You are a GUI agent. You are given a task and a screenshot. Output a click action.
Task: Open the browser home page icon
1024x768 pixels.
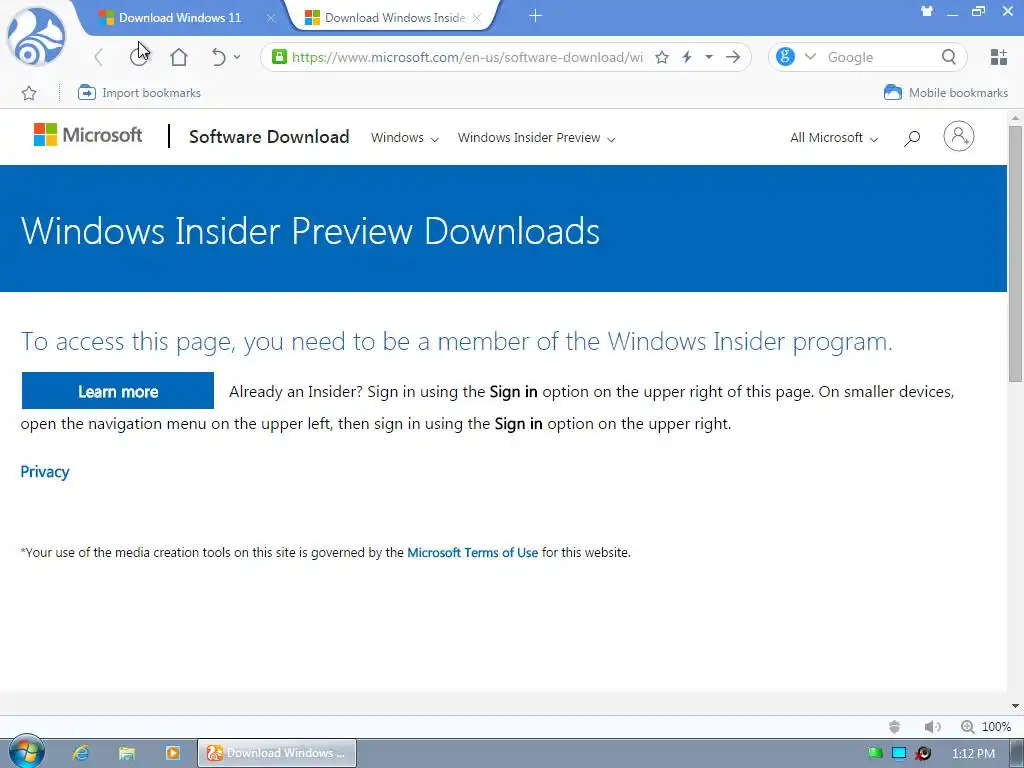tap(178, 57)
